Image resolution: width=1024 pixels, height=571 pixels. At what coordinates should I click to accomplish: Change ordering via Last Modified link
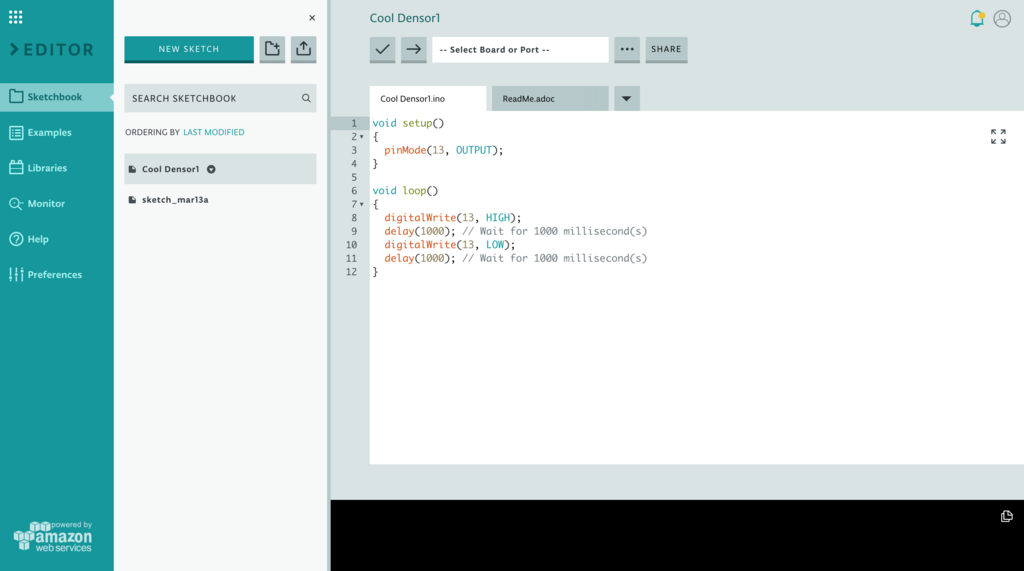tap(214, 132)
